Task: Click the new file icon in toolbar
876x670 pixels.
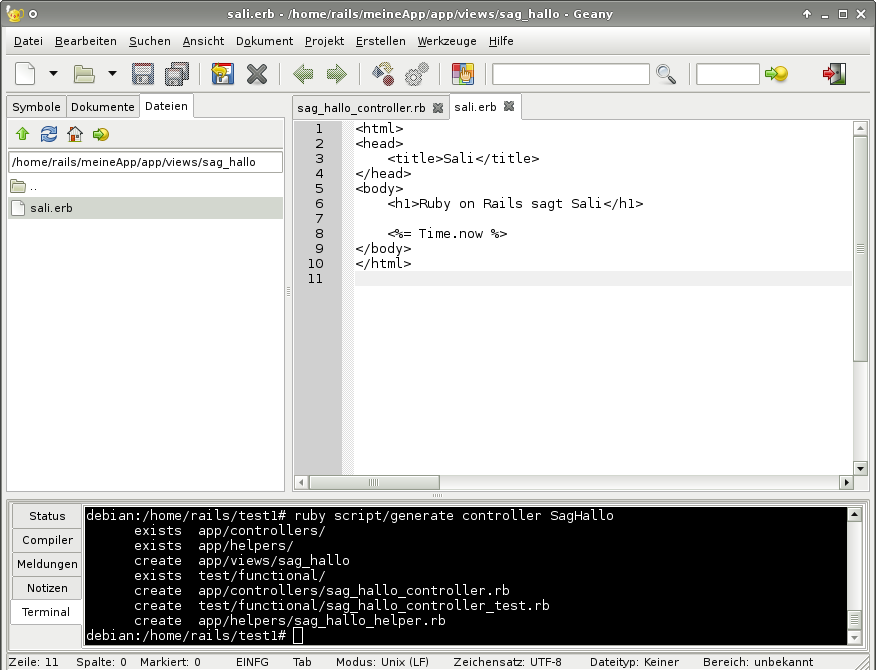Action: pos(26,74)
